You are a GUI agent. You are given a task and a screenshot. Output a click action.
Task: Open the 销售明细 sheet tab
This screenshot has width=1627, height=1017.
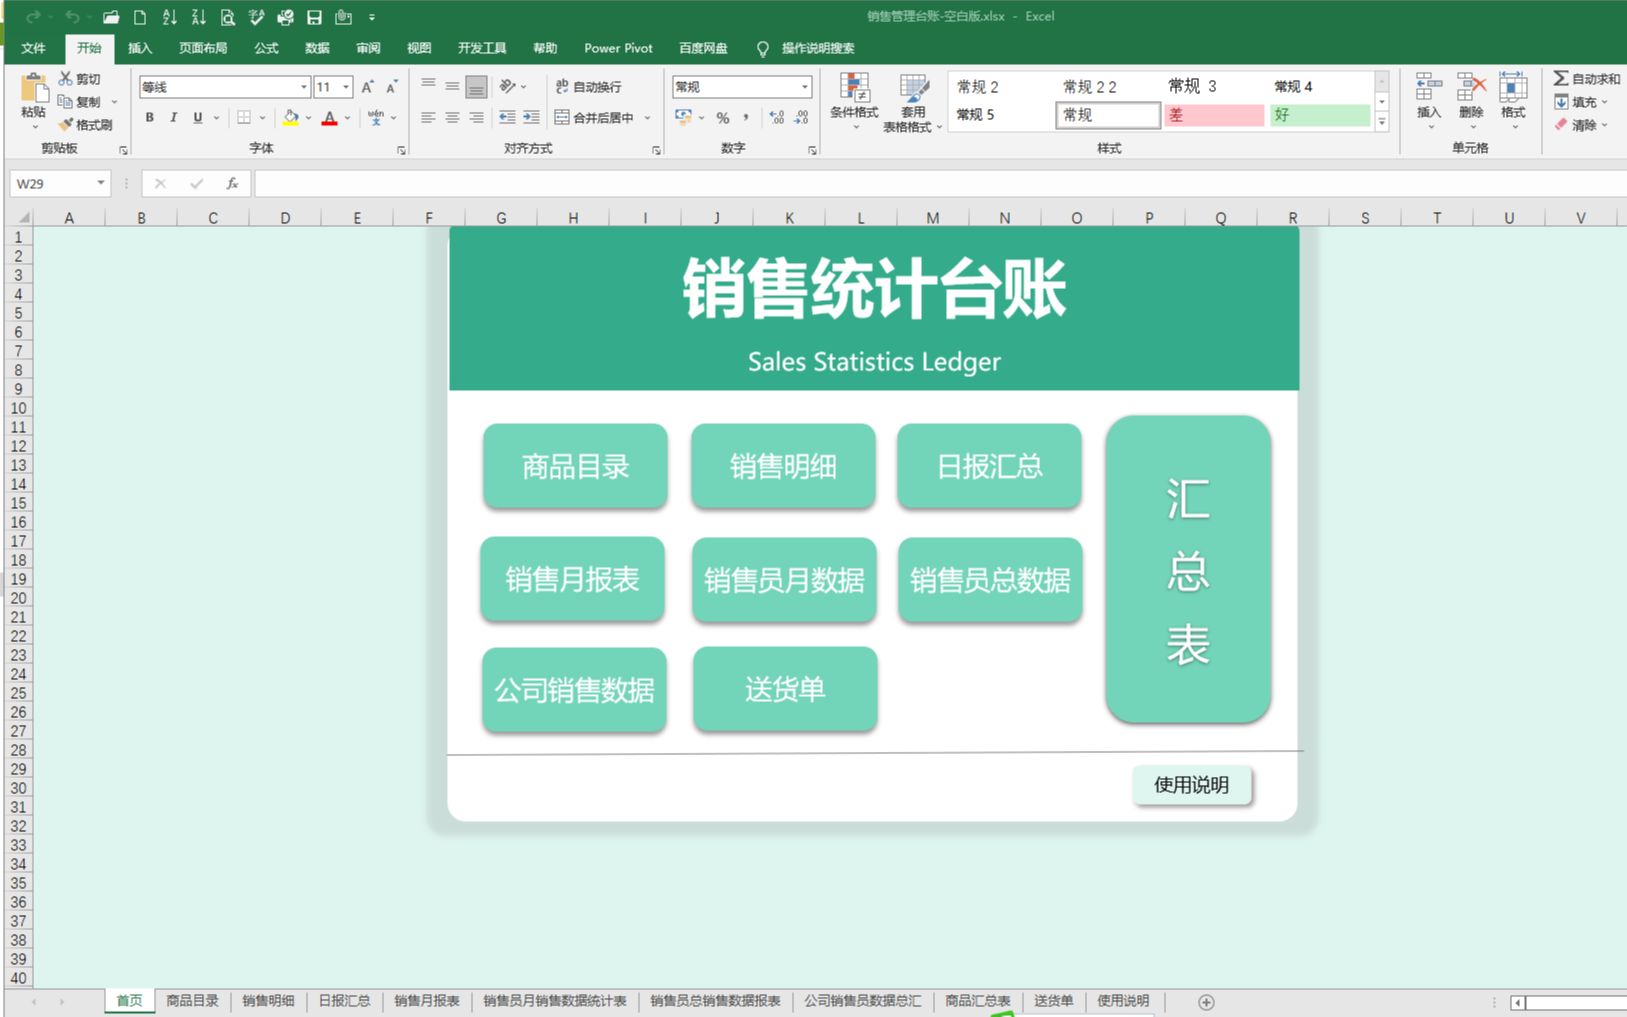[x=268, y=1001]
